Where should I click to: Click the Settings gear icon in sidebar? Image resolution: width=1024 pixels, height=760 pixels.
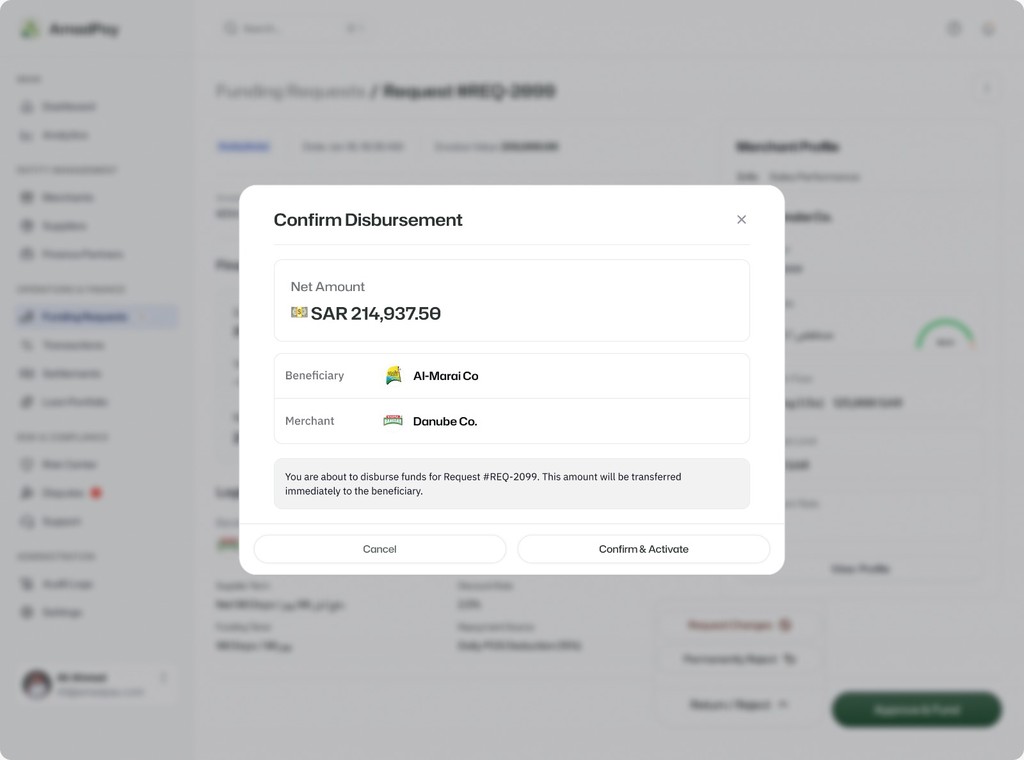coord(25,612)
